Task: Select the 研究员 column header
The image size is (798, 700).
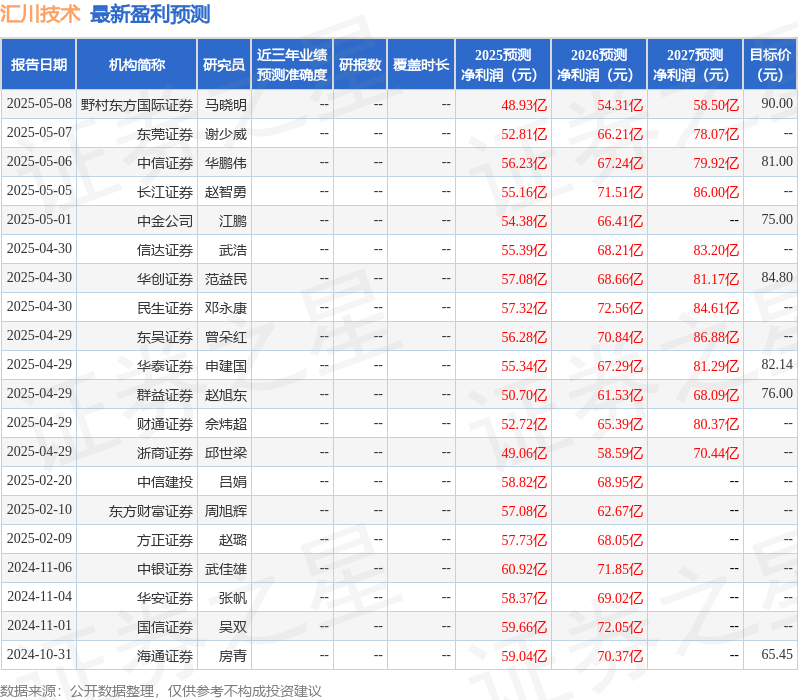Action: click(x=224, y=65)
